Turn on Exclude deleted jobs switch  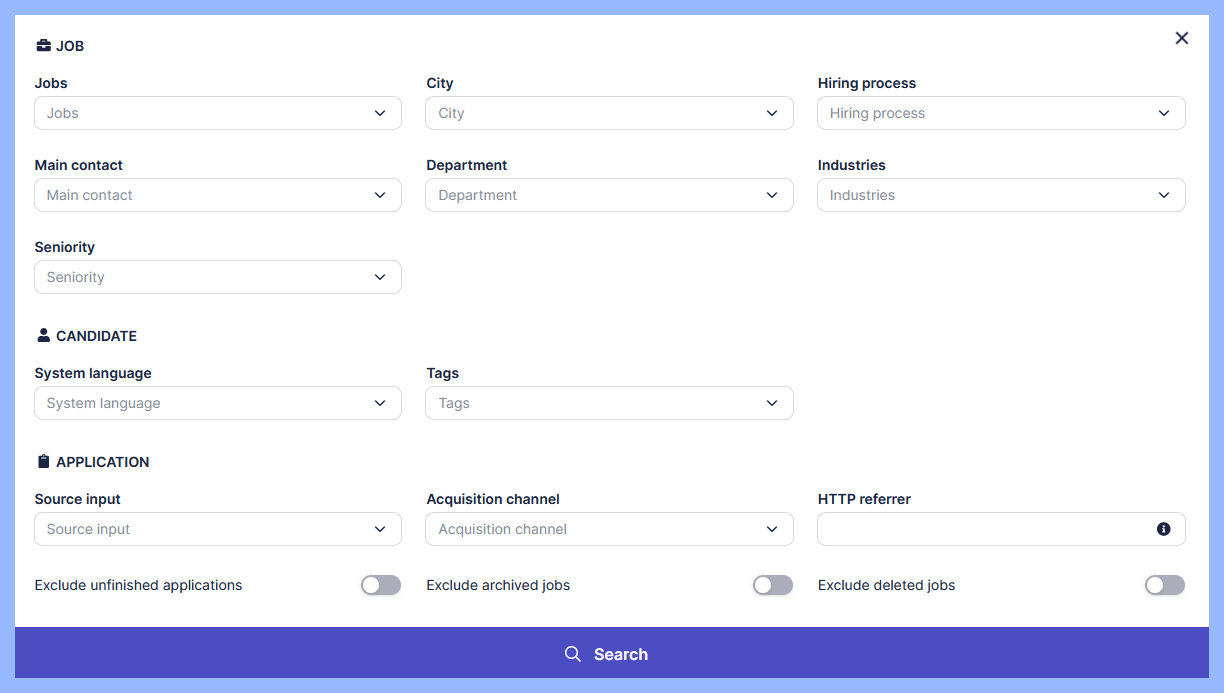click(1164, 585)
